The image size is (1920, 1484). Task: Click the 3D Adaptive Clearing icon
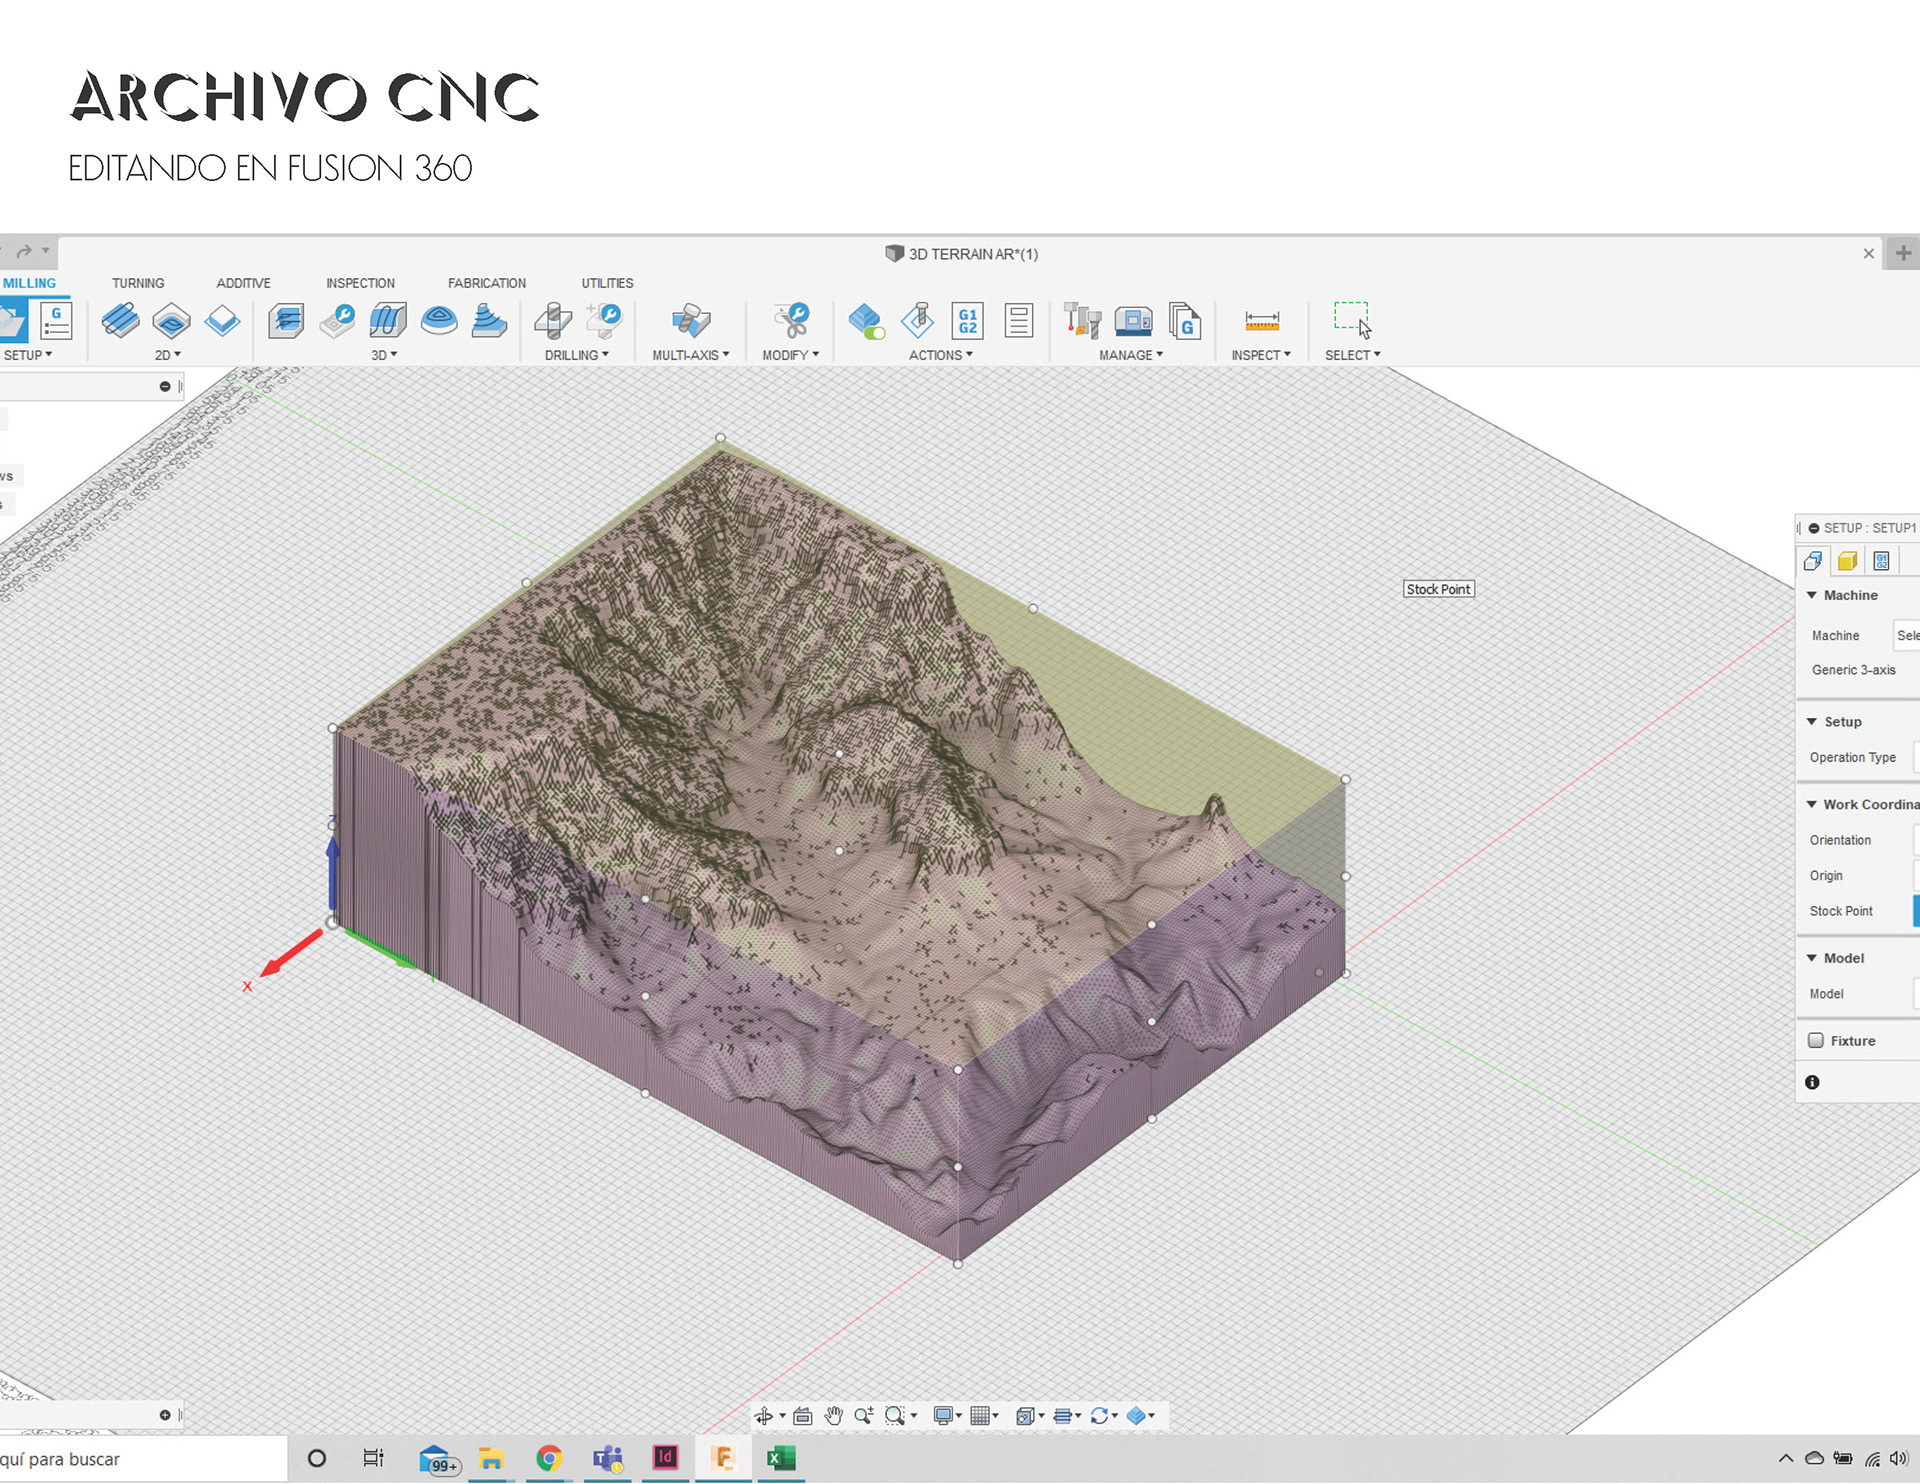286,321
